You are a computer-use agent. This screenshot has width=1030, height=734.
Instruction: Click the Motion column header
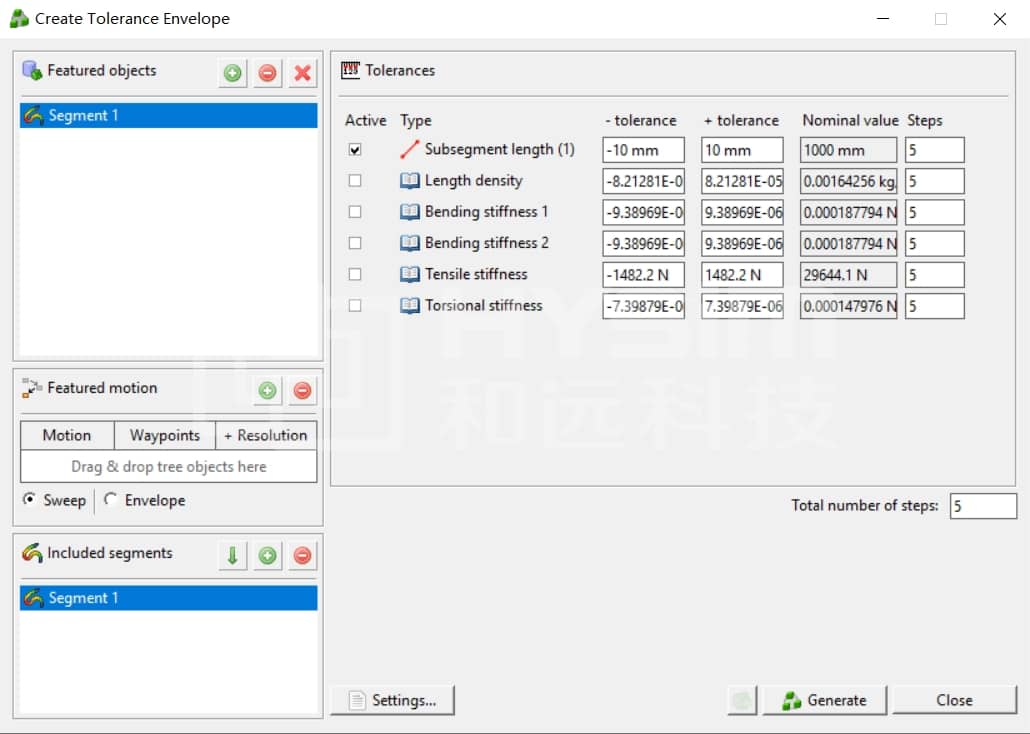pyautogui.click(x=67, y=435)
